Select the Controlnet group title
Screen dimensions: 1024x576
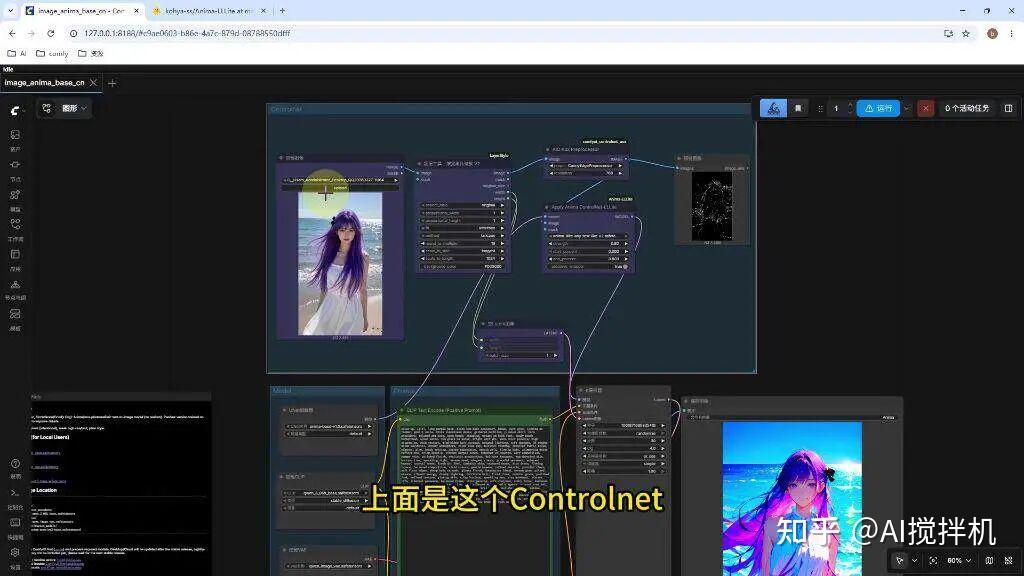[x=287, y=109]
